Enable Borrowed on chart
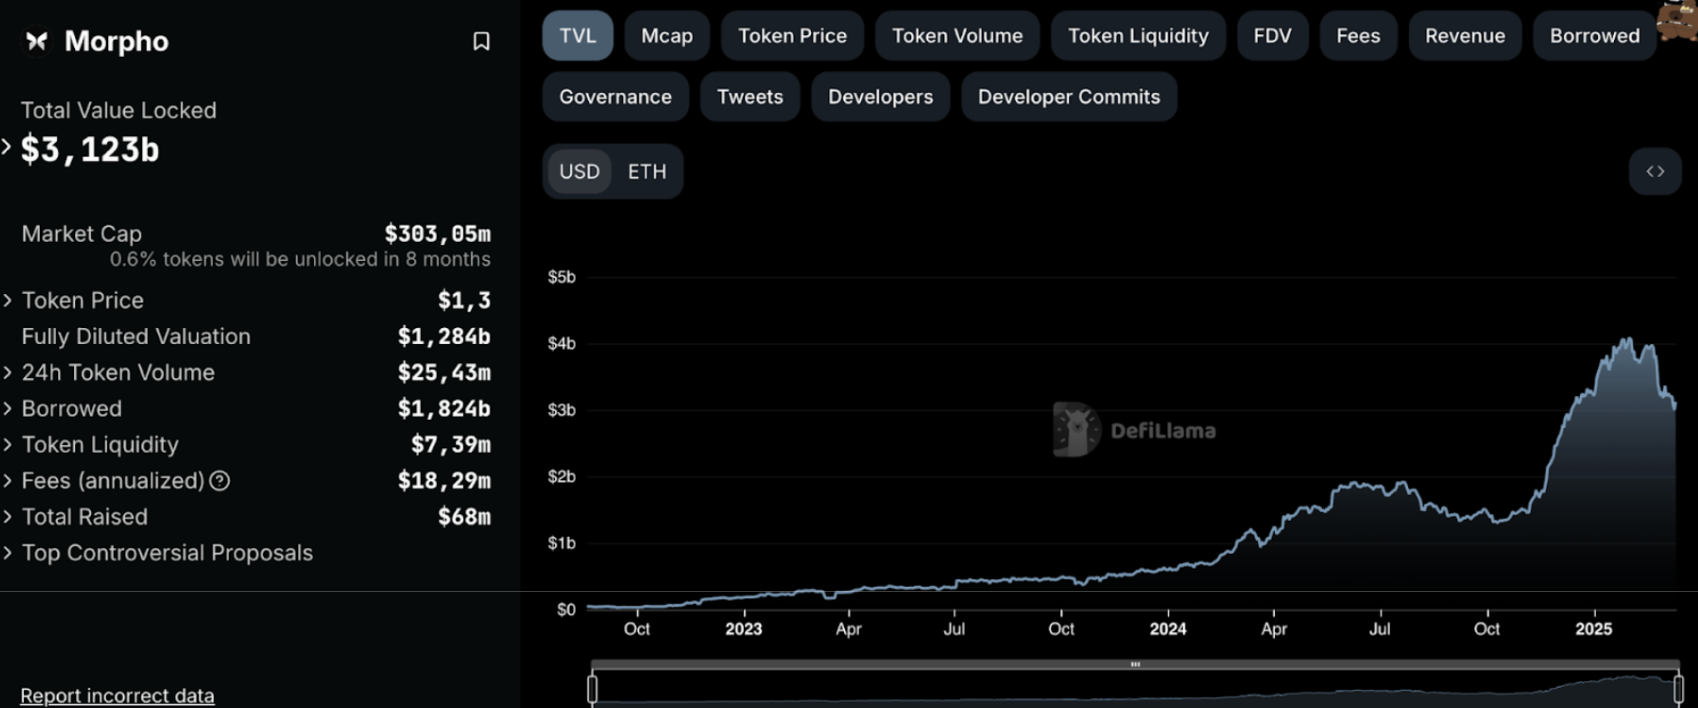The image size is (1698, 708). pos(1595,36)
